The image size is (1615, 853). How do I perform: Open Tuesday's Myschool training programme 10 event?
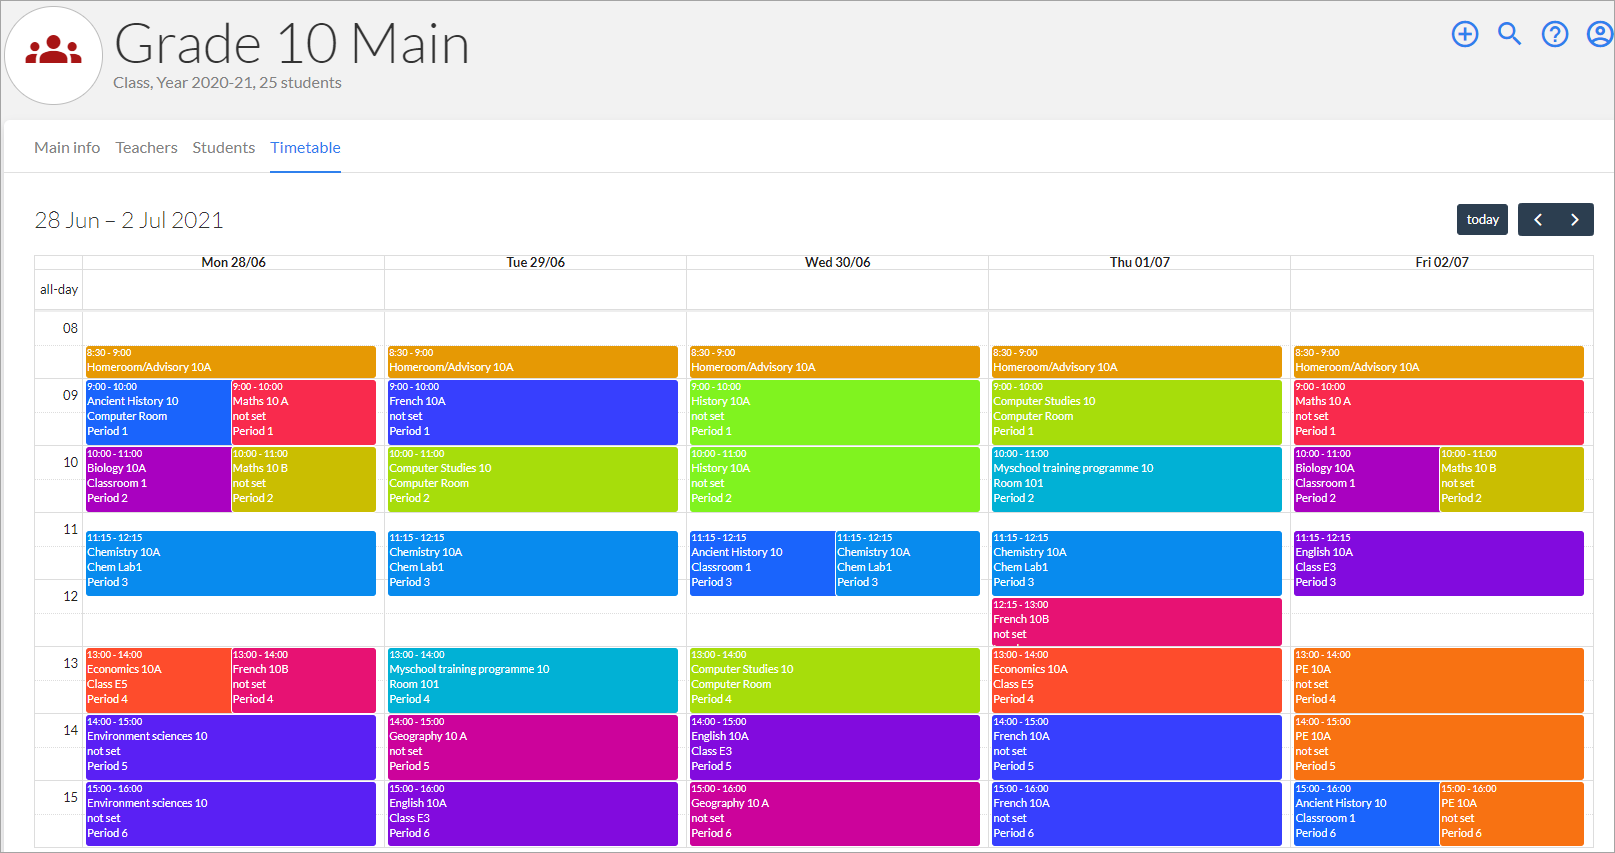click(x=532, y=680)
